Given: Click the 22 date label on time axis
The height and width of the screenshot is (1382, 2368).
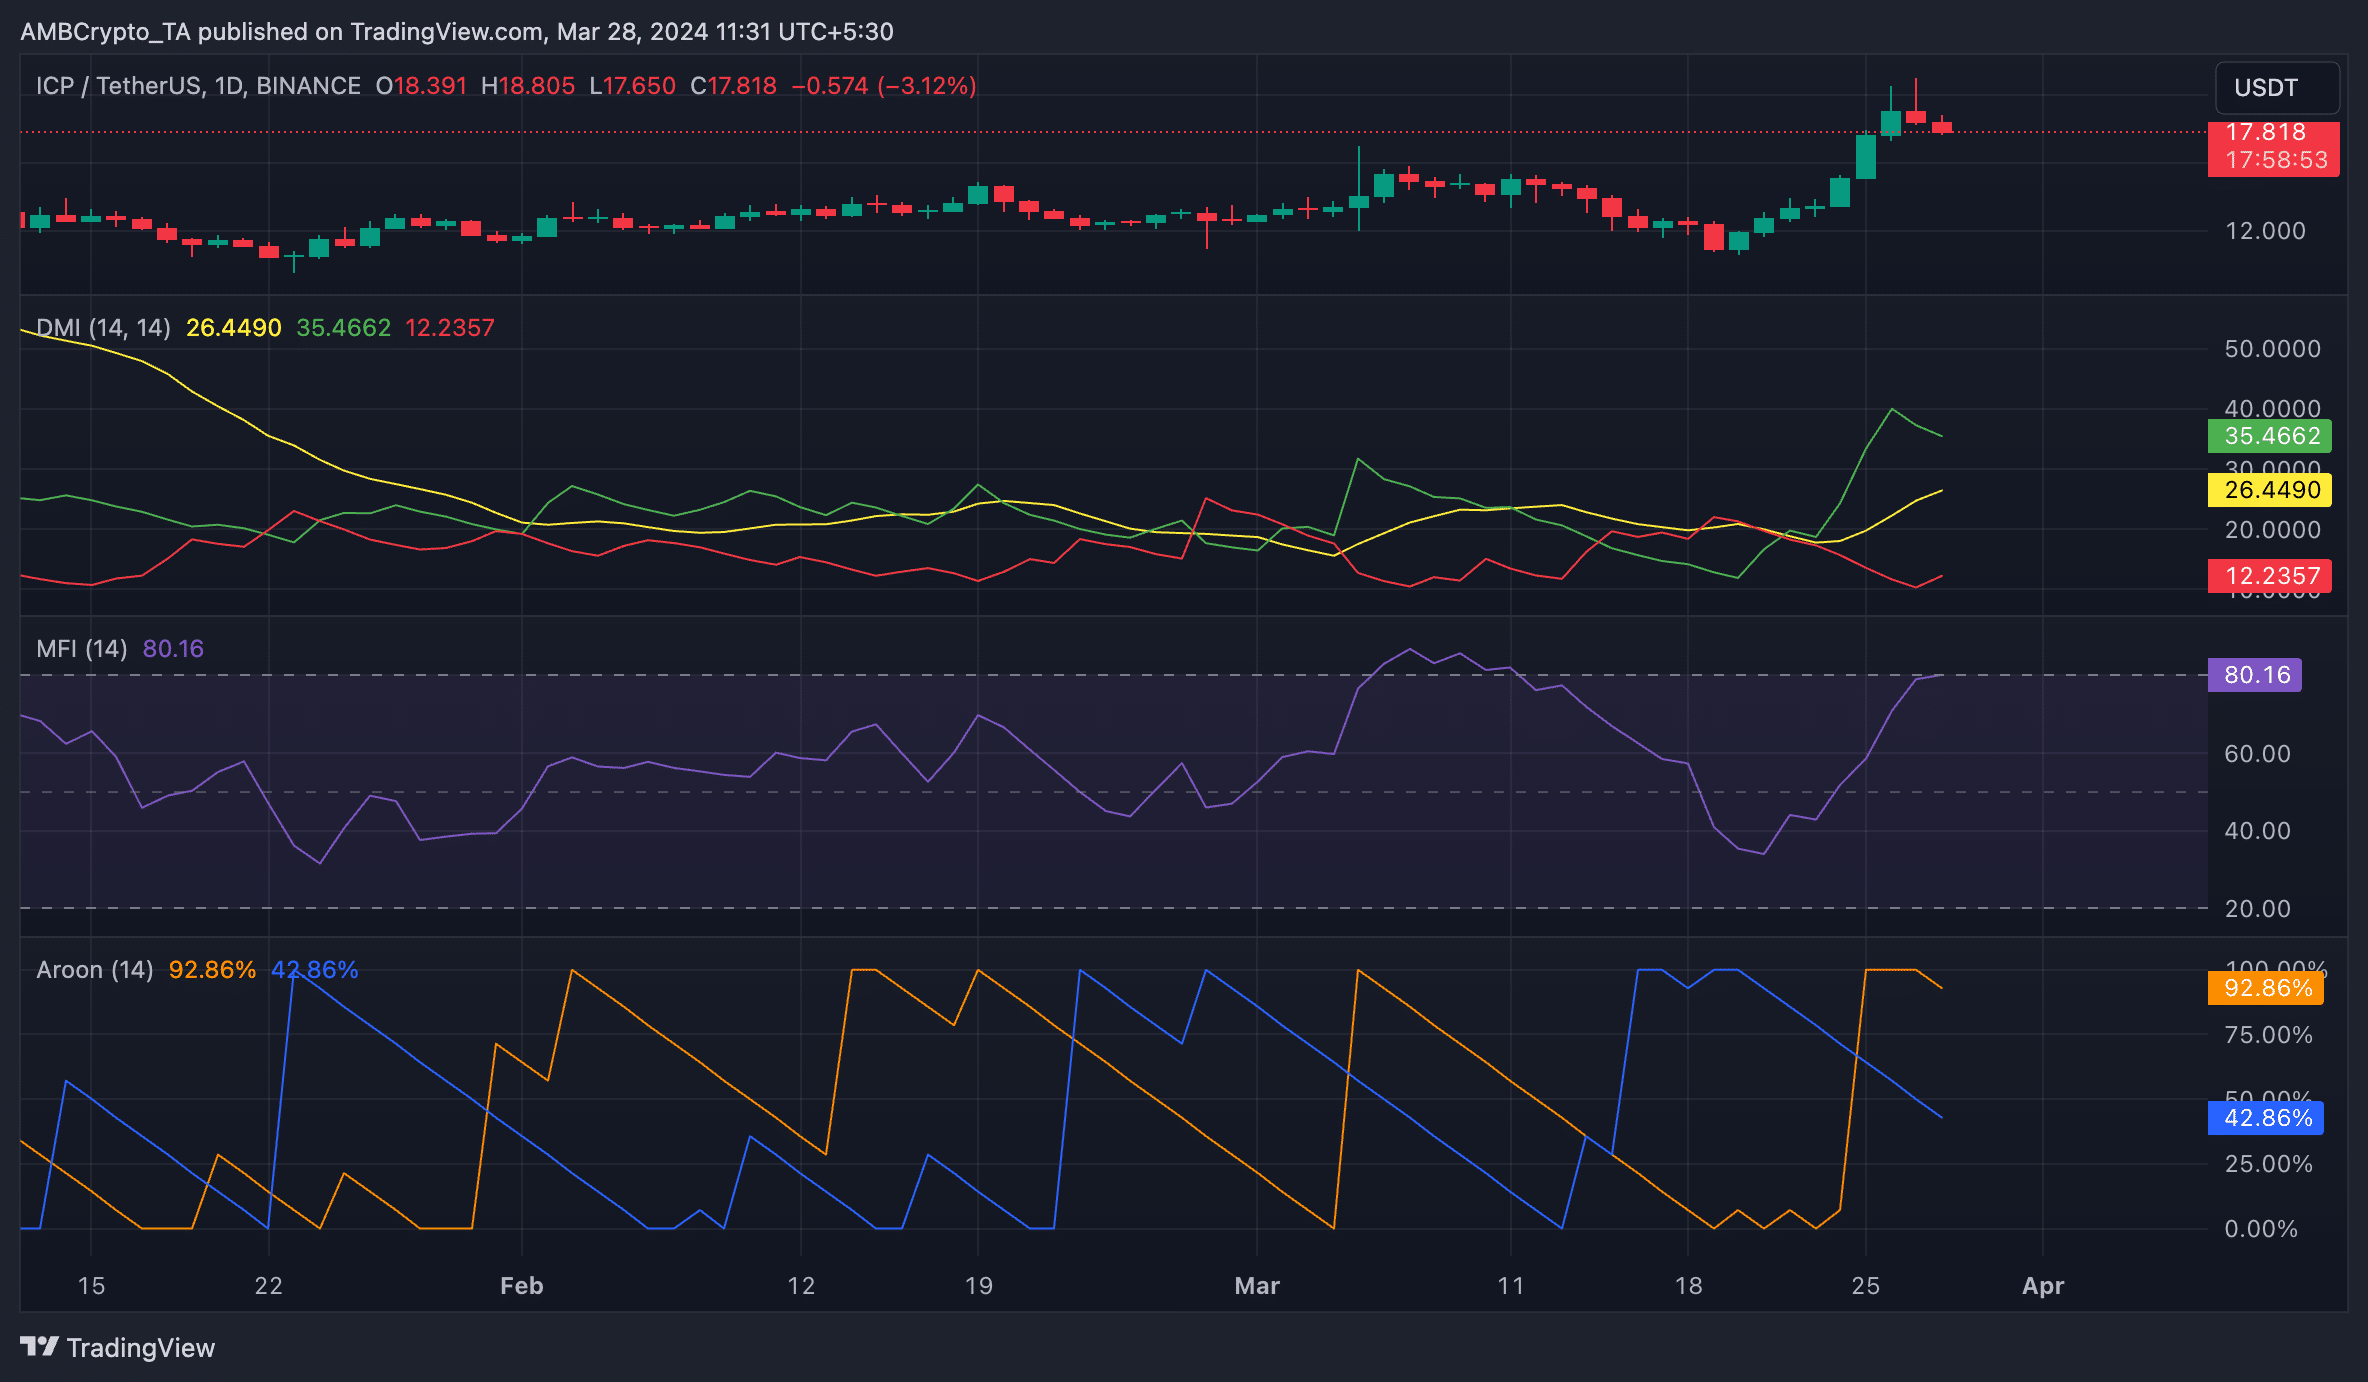Looking at the screenshot, I should click(269, 1286).
